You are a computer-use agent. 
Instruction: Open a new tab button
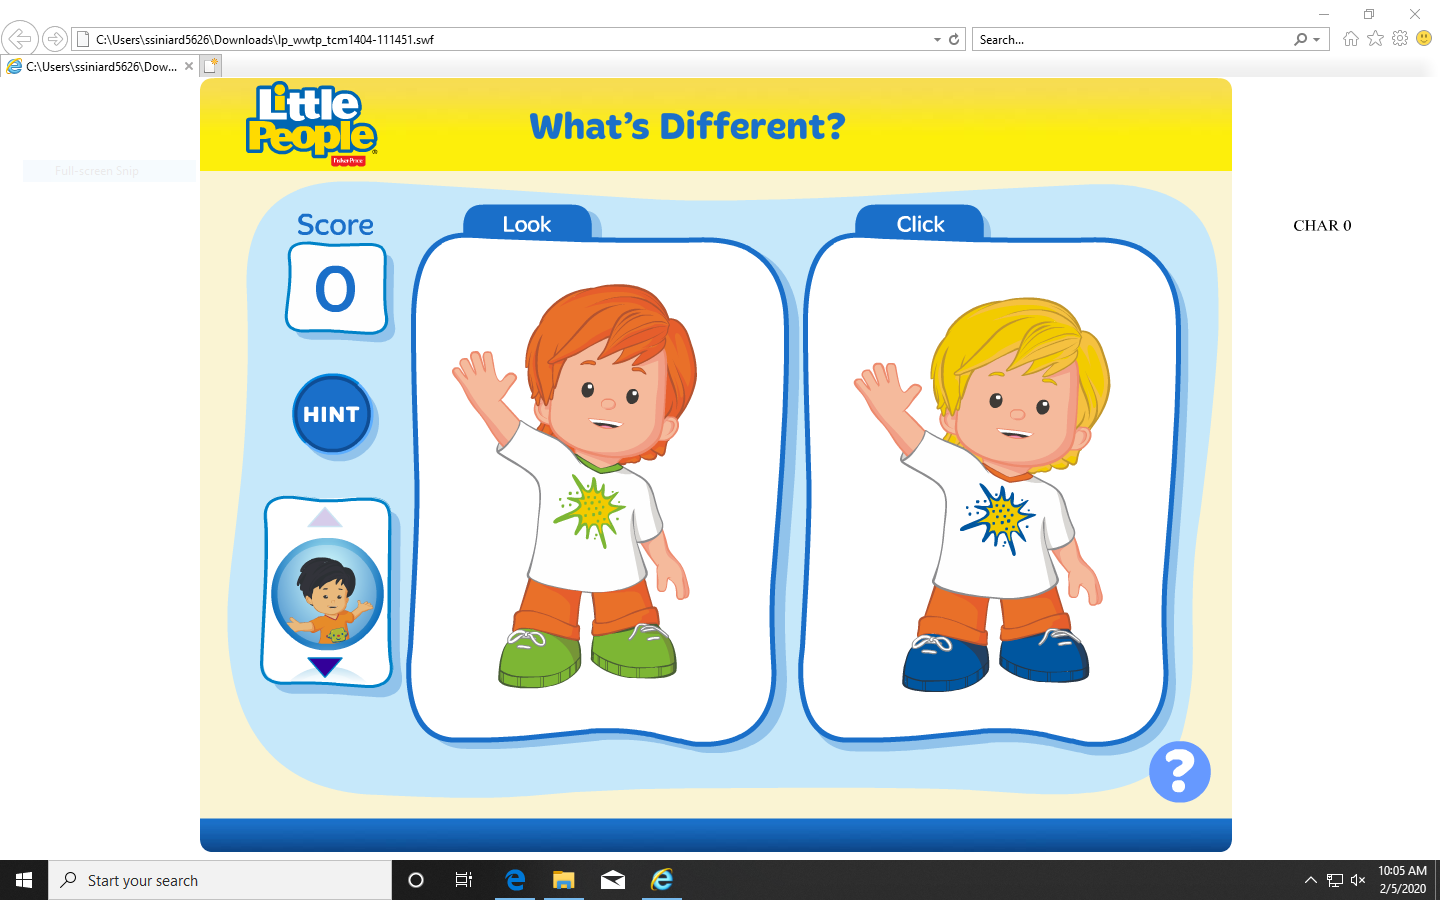click(210, 67)
